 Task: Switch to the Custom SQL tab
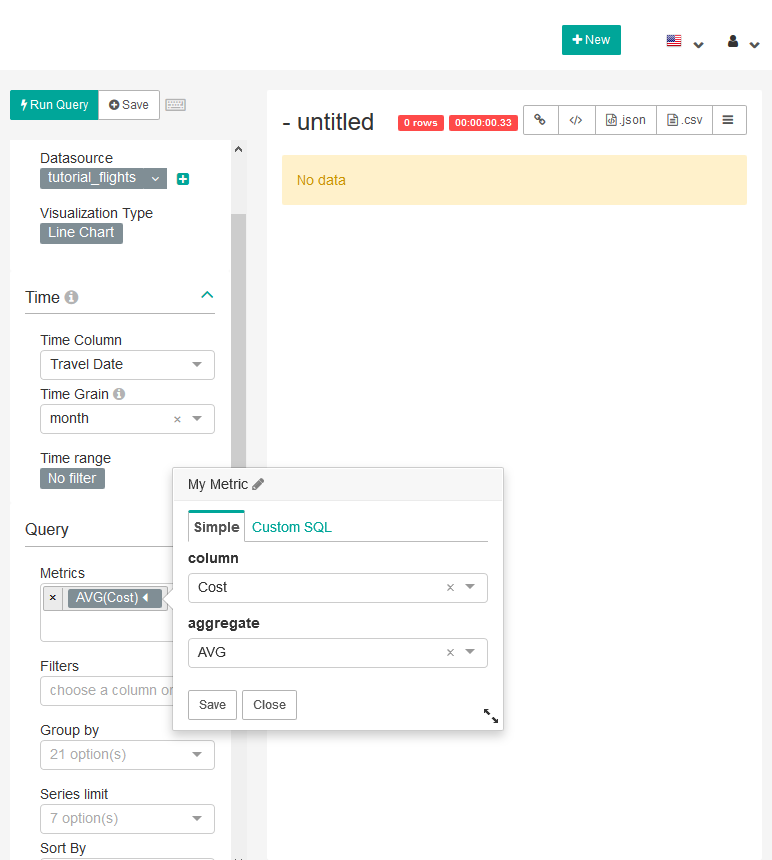(291, 527)
